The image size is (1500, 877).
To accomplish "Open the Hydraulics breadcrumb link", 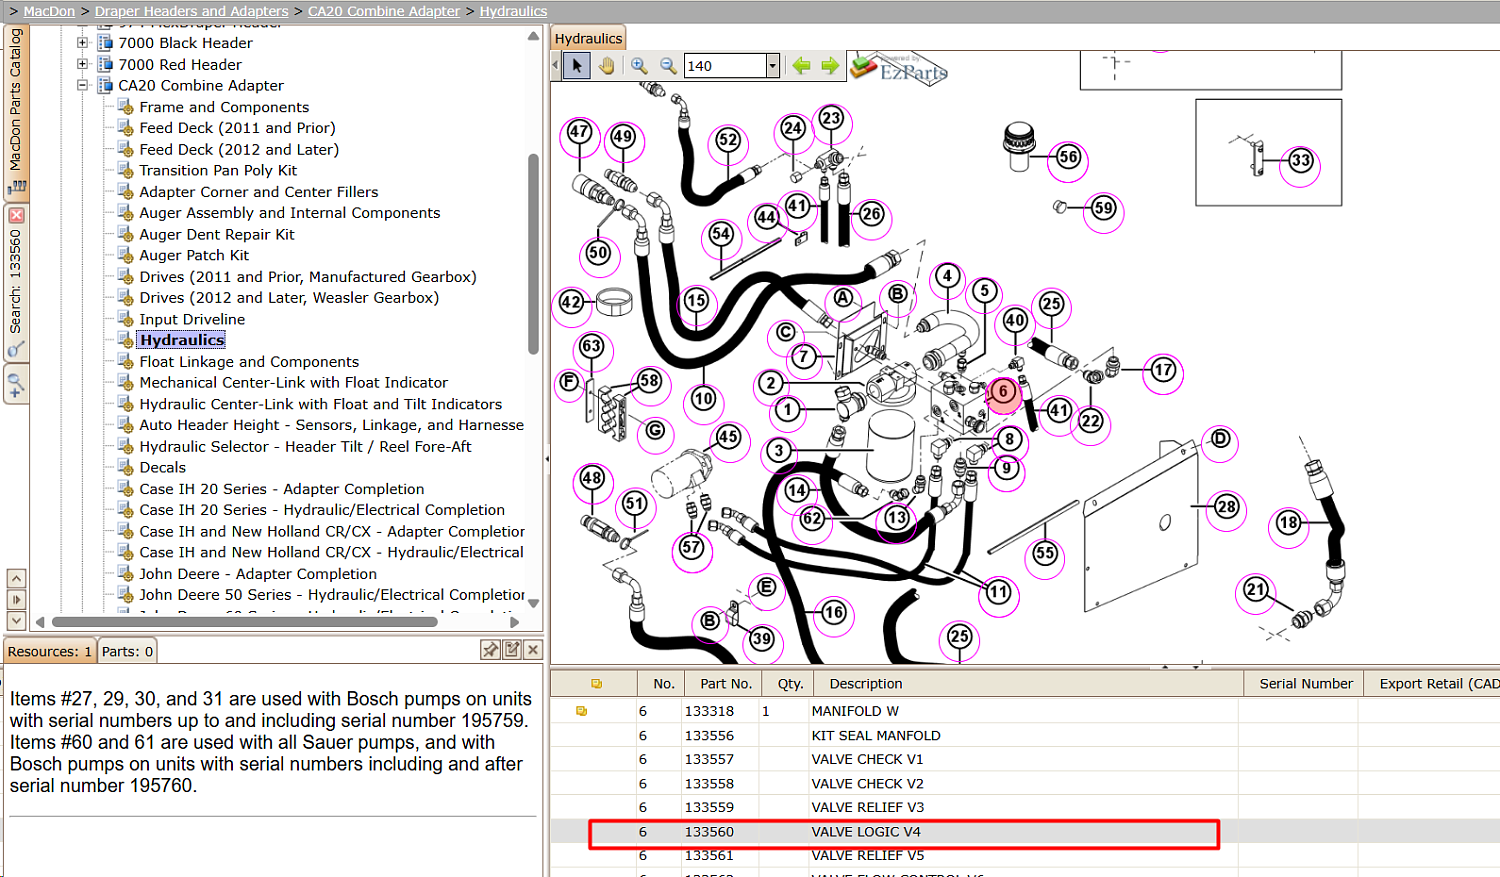I will [x=513, y=11].
